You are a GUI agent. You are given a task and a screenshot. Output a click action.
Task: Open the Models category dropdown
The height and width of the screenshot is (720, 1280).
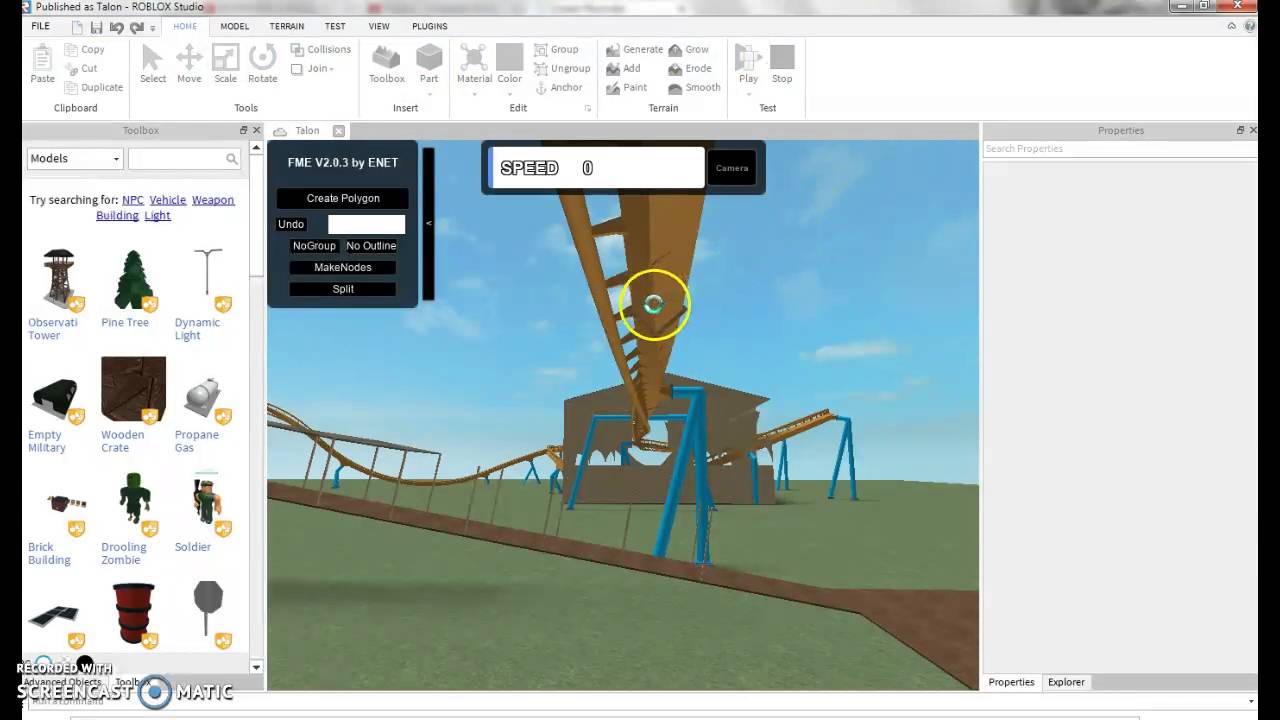(74, 158)
